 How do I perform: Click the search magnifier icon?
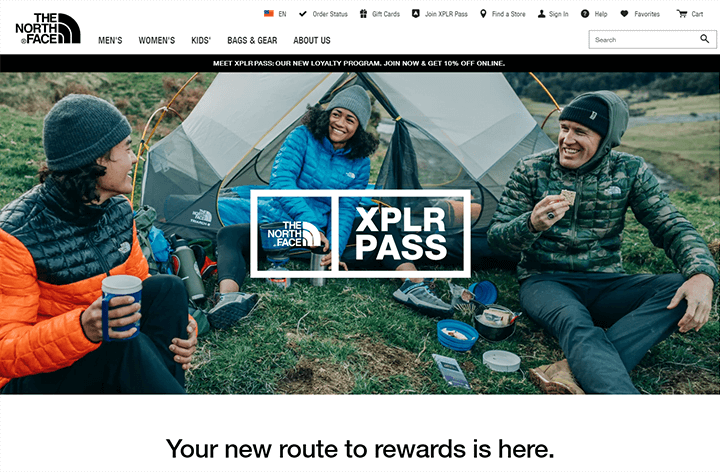pos(704,39)
